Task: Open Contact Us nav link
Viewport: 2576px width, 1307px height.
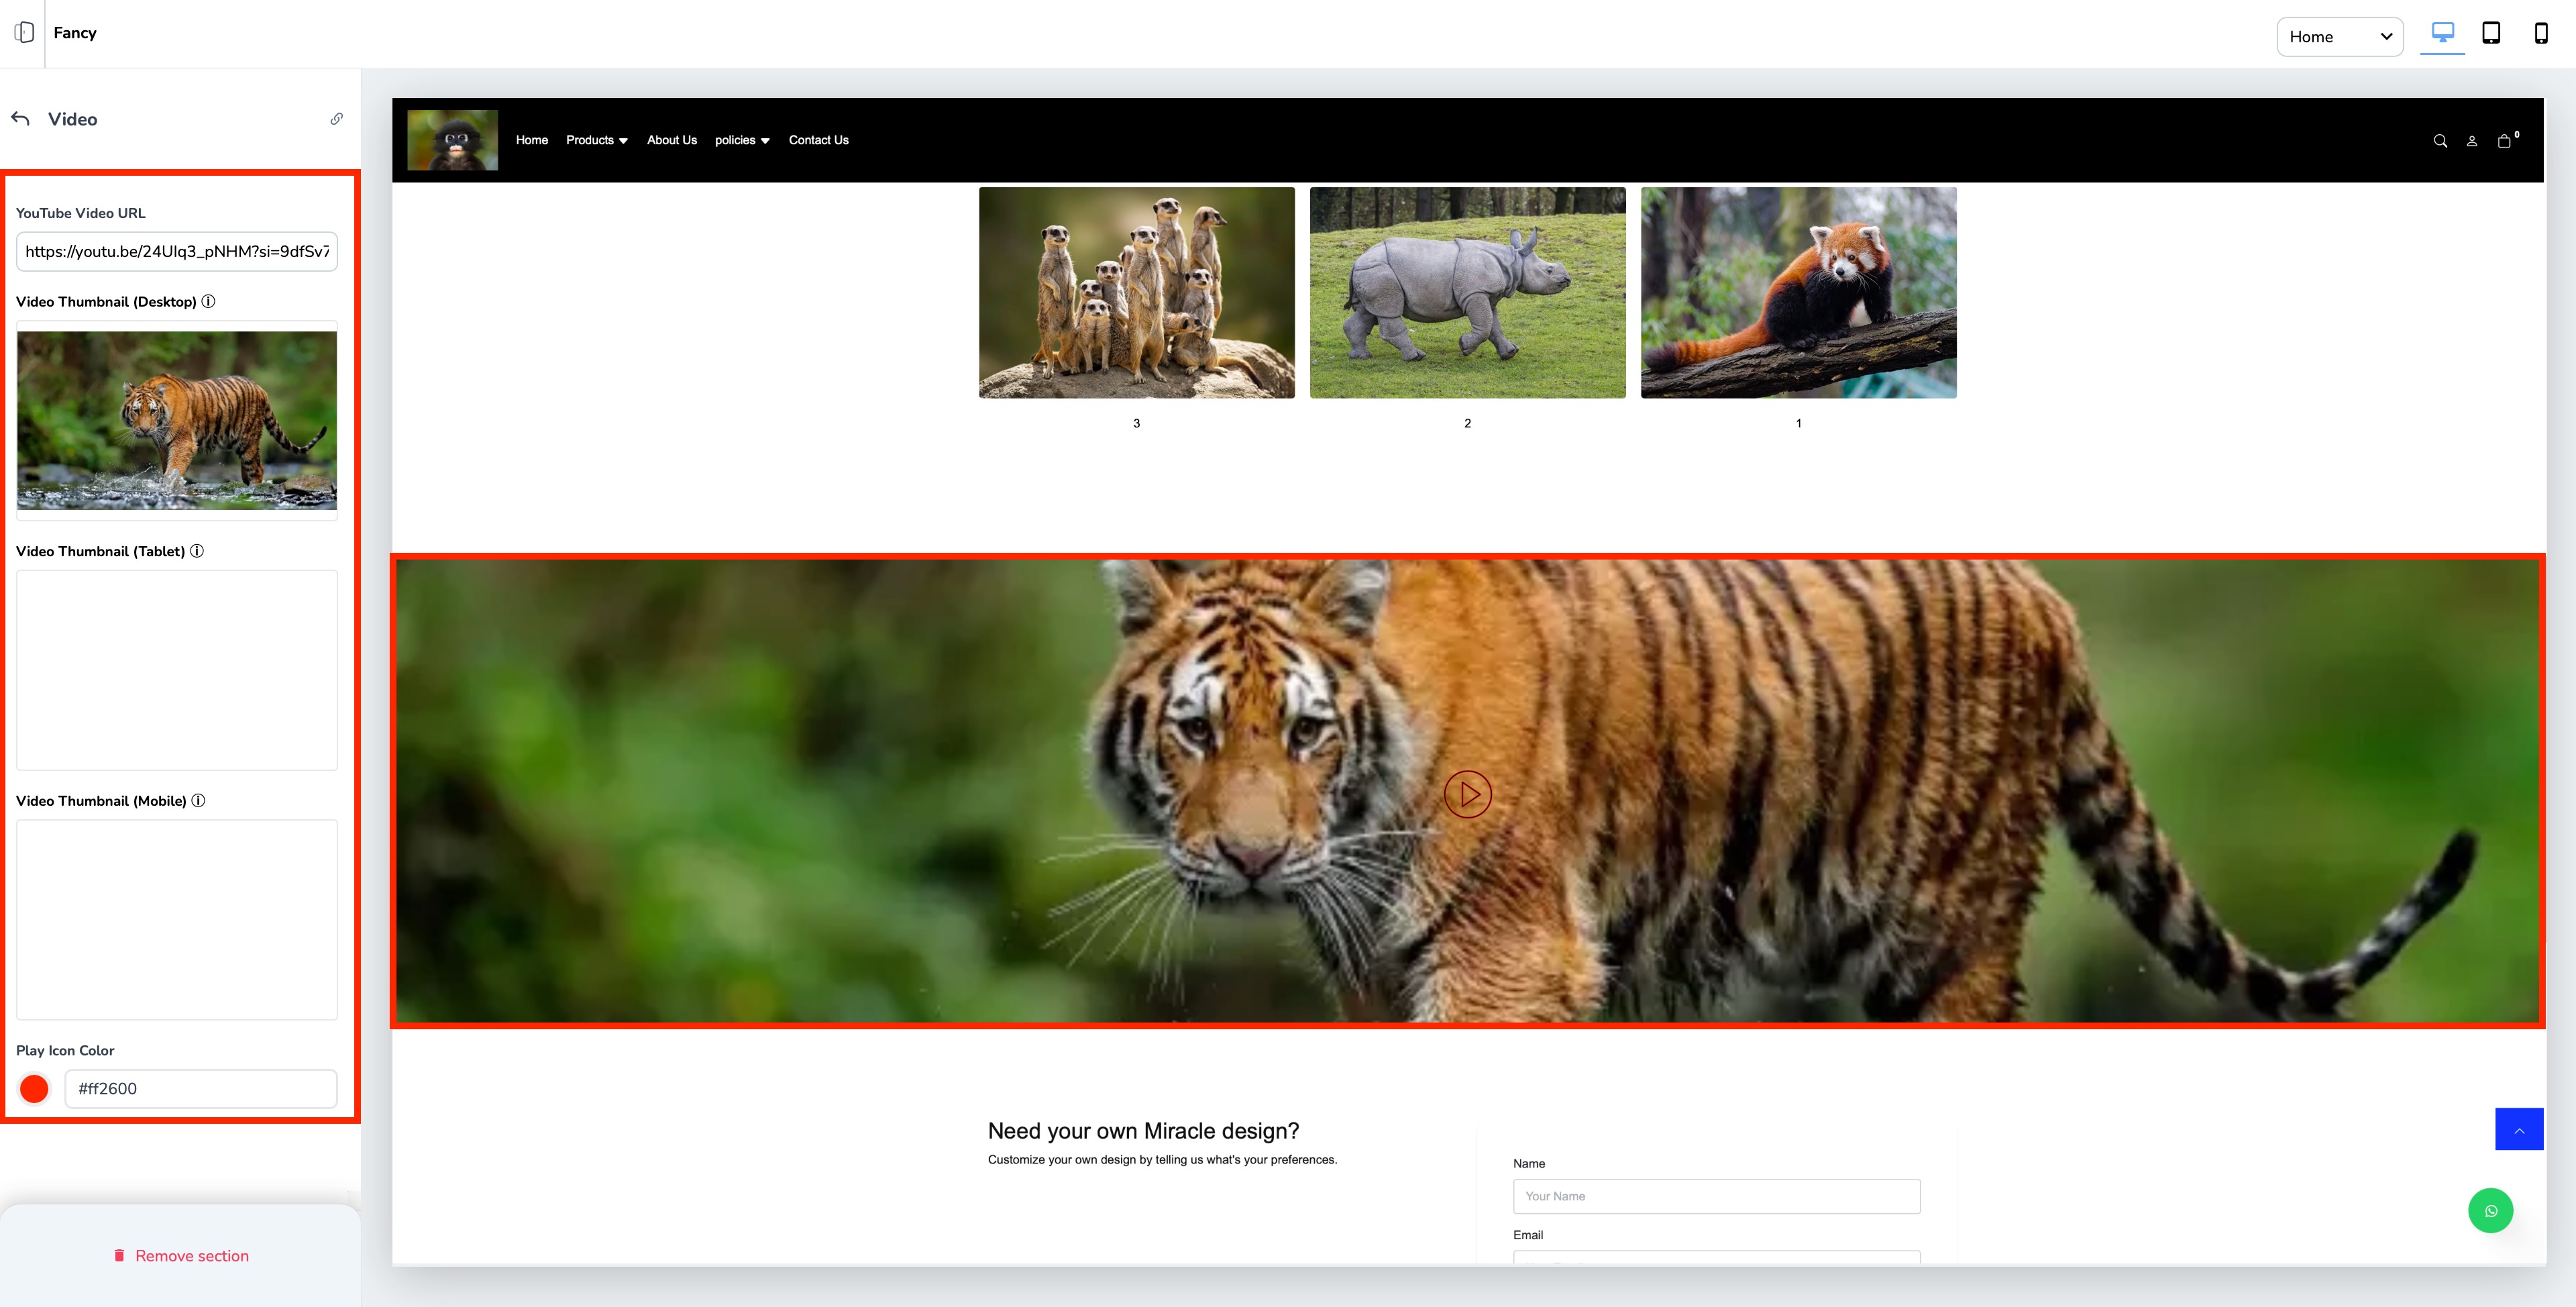Action: coord(818,140)
